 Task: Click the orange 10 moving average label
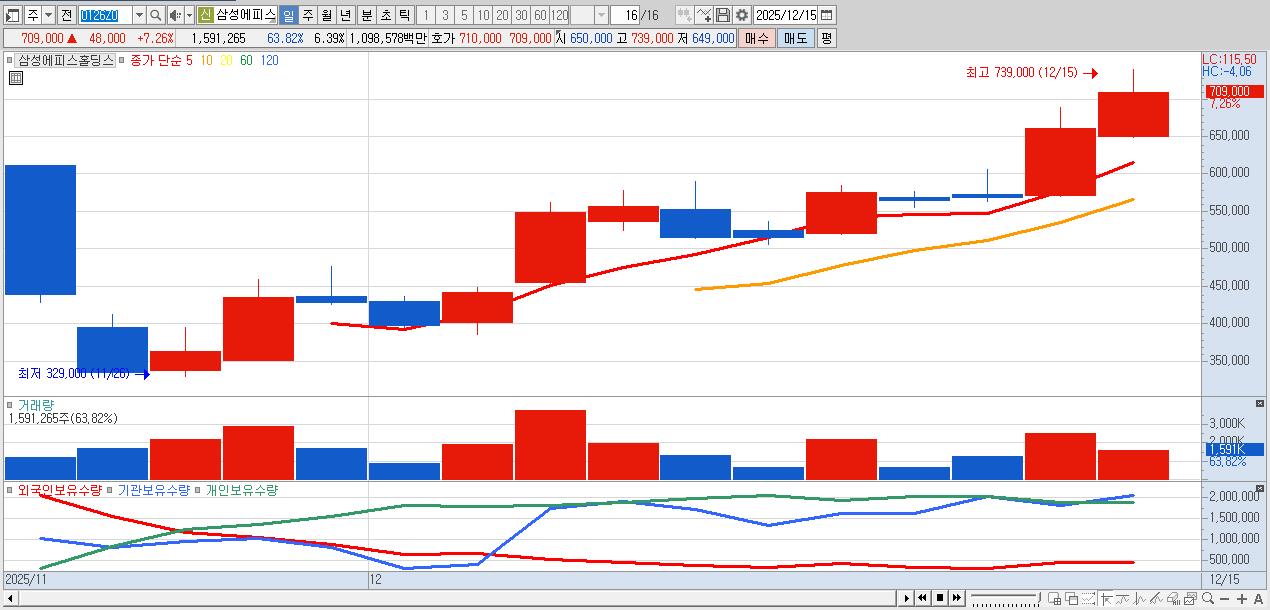point(206,60)
